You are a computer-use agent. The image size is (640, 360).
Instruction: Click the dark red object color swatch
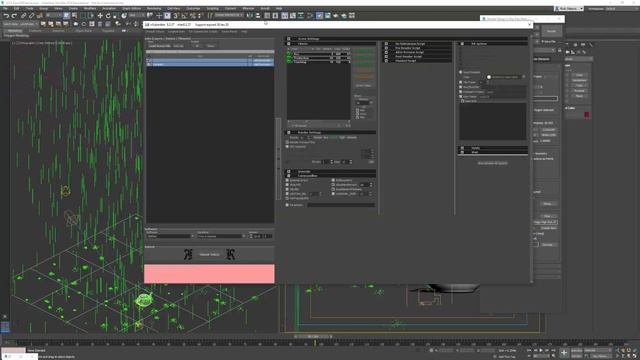(x=587, y=115)
